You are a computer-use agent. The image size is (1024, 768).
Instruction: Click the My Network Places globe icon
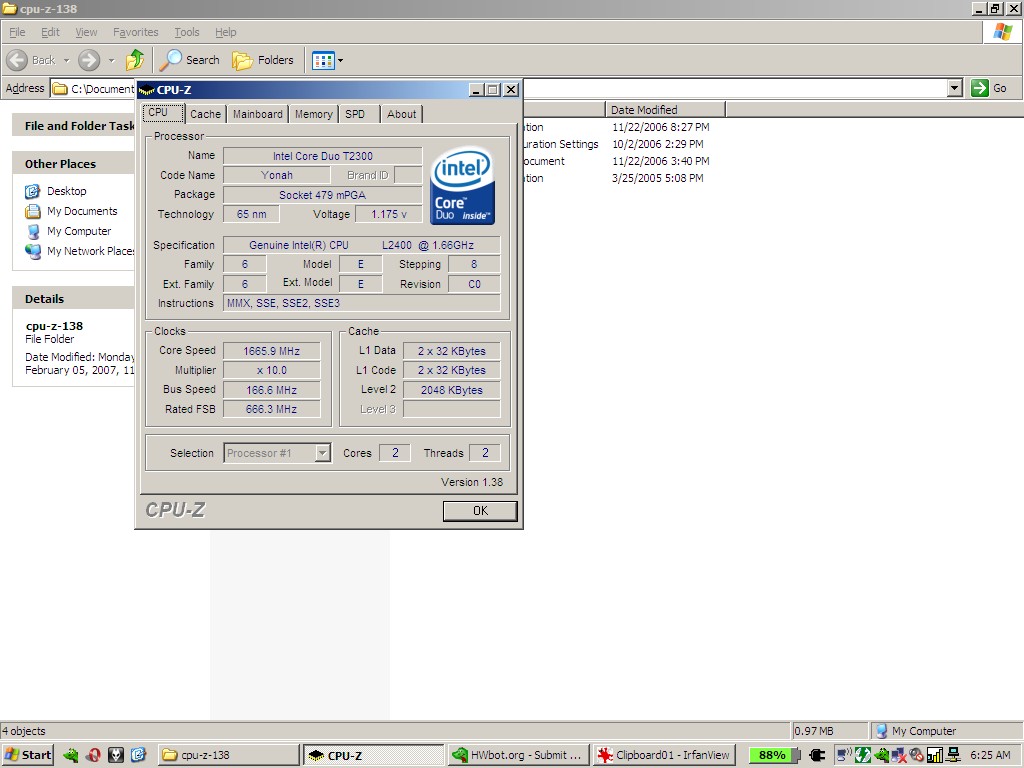coord(33,251)
